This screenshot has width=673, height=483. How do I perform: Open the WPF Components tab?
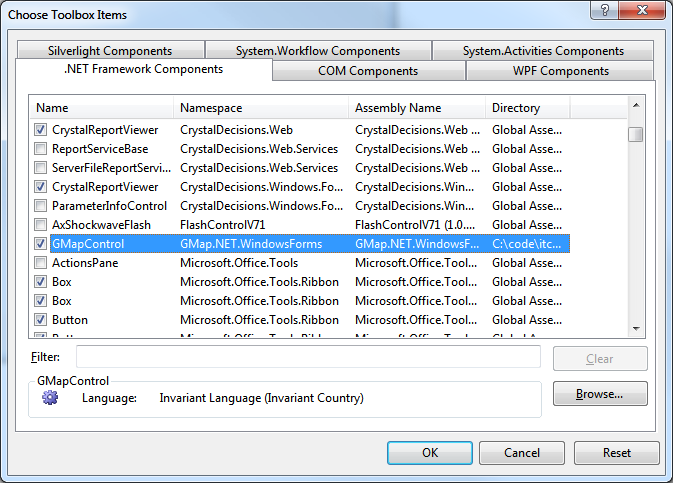(x=561, y=71)
